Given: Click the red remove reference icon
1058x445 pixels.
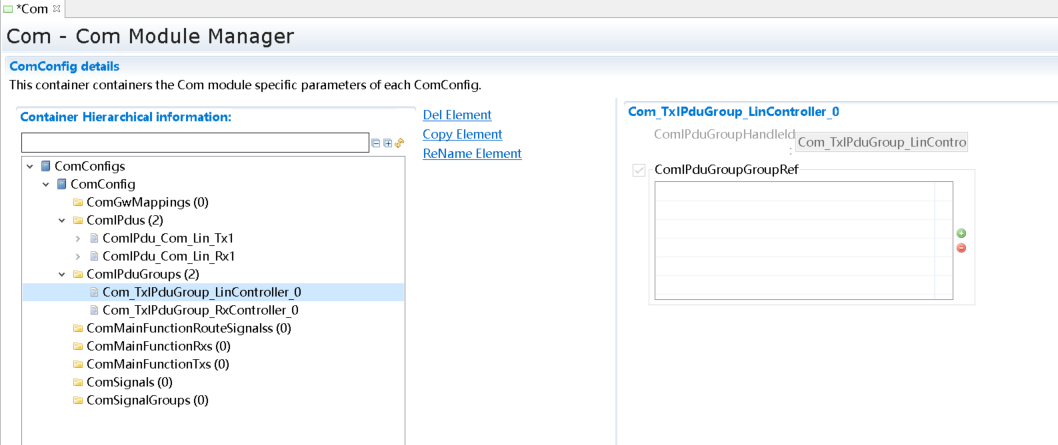Looking at the screenshot, I should pos(961,248).
